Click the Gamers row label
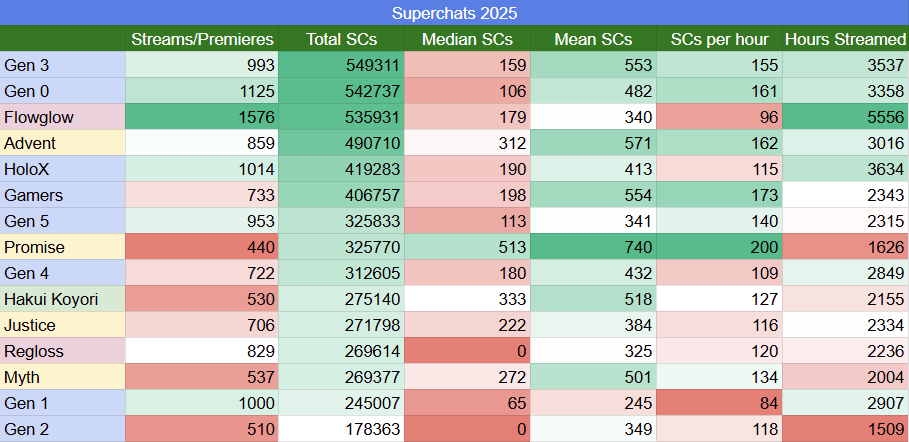Screen dimensions: 909x442 coord(63,195)
